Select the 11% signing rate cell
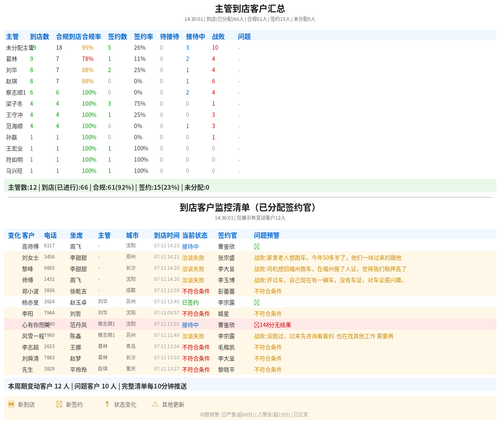This screenshot has width=500, height=437. (140, 59)
